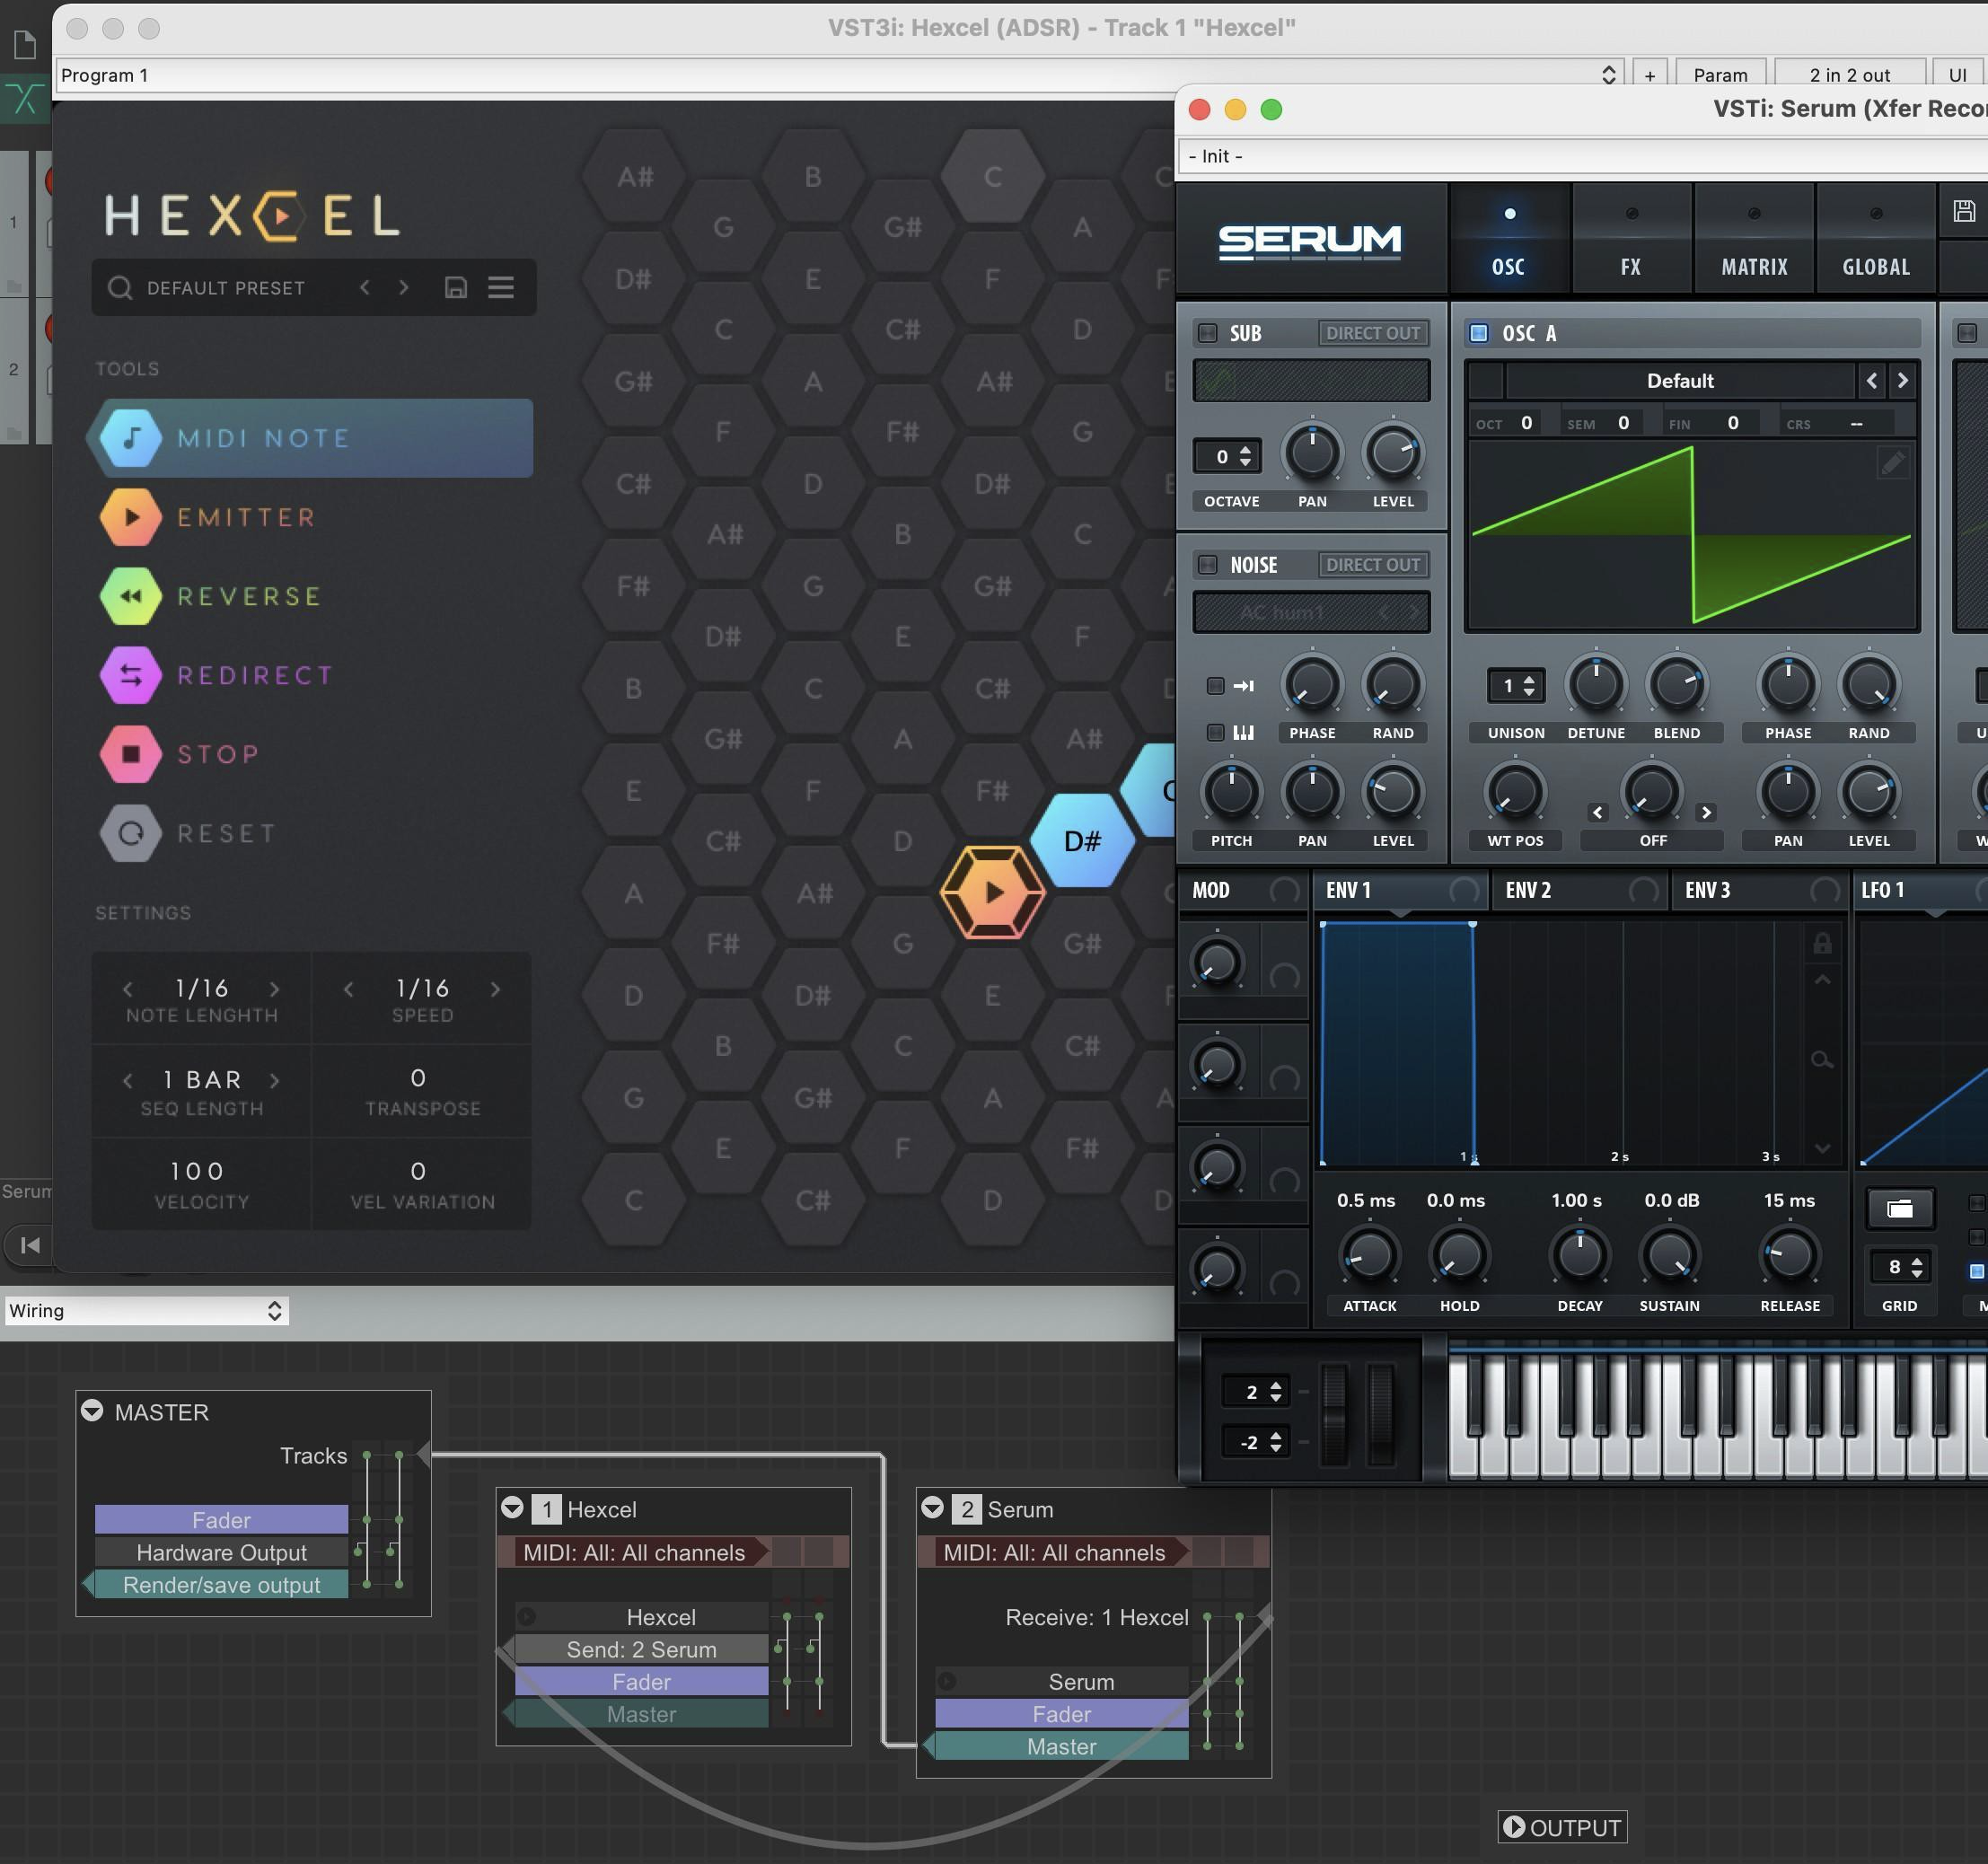Click the Param button in Hexcel plugin header
The image size is (1988, 1864).
point(1720,75)
